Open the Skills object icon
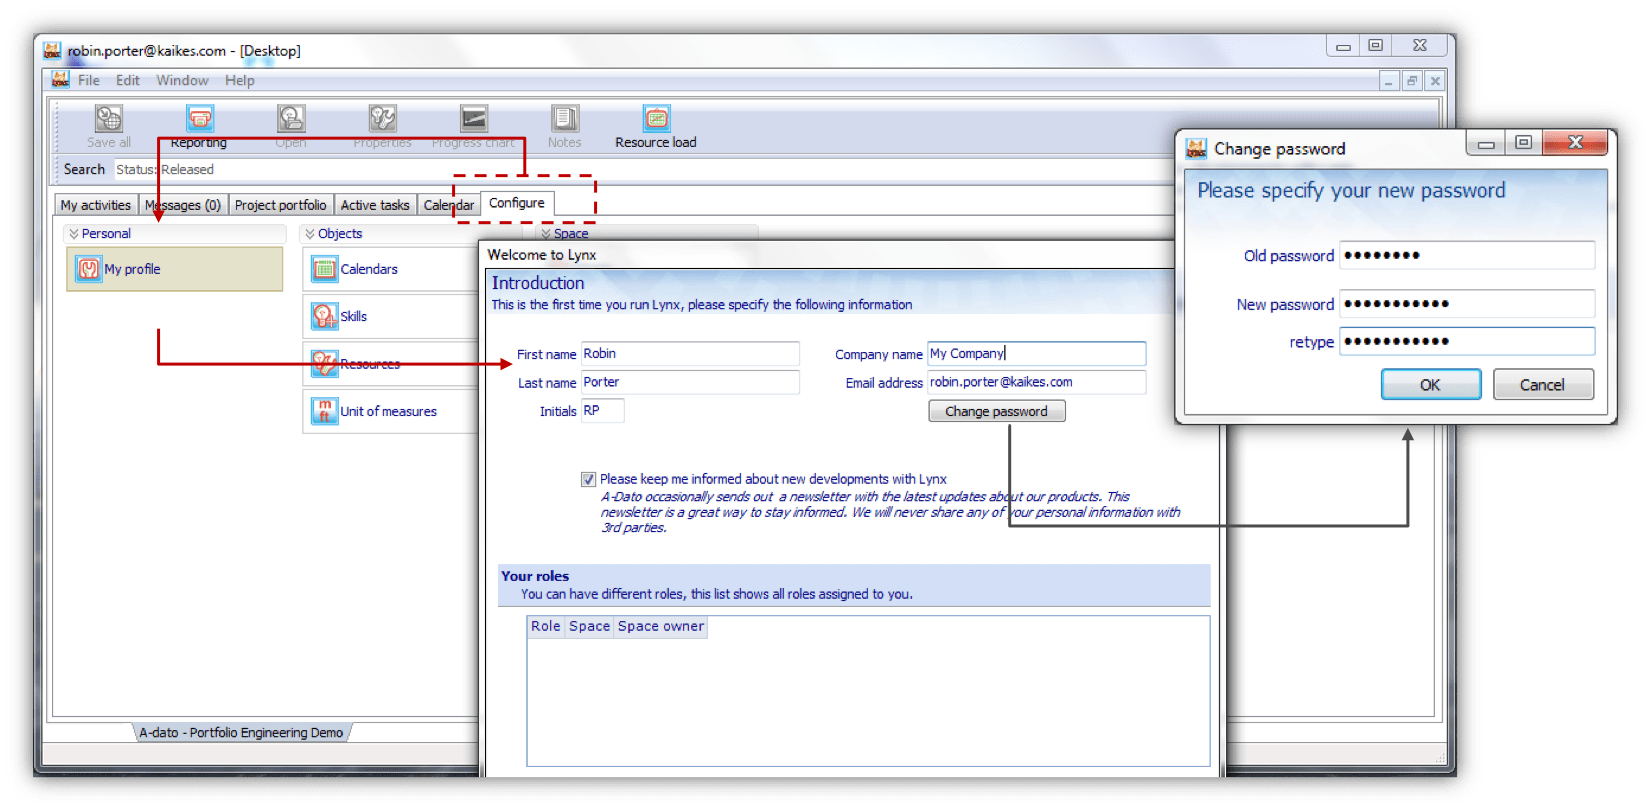This screenshot has width=1649, height=808. point(324,316)
